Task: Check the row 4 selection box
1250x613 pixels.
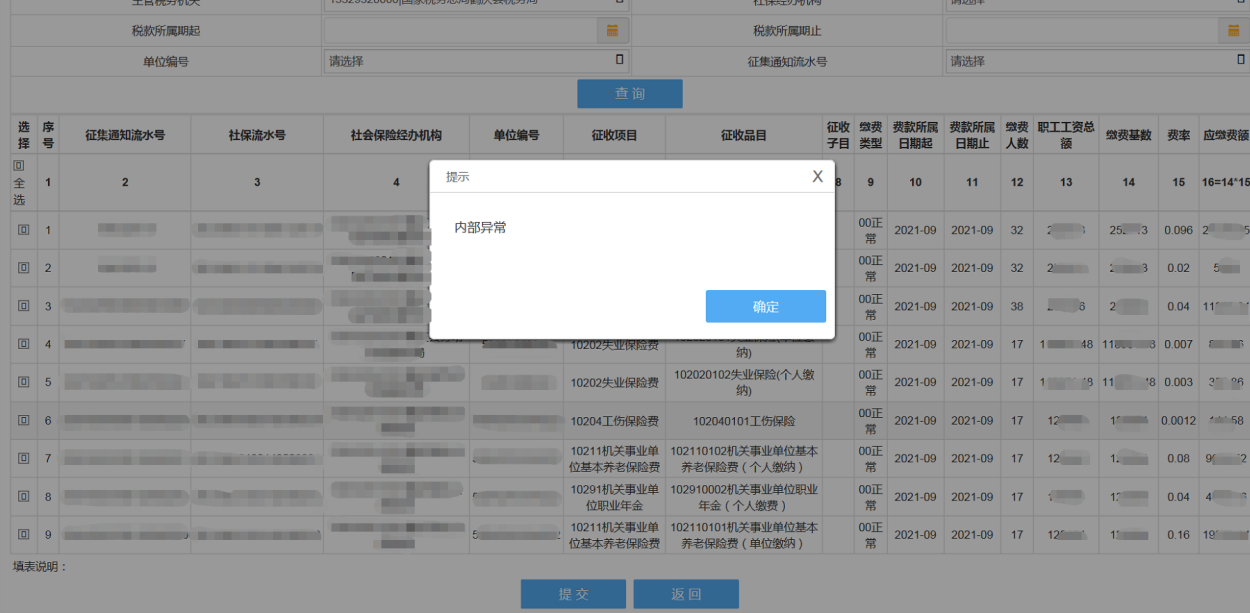Action: [23, 344]
